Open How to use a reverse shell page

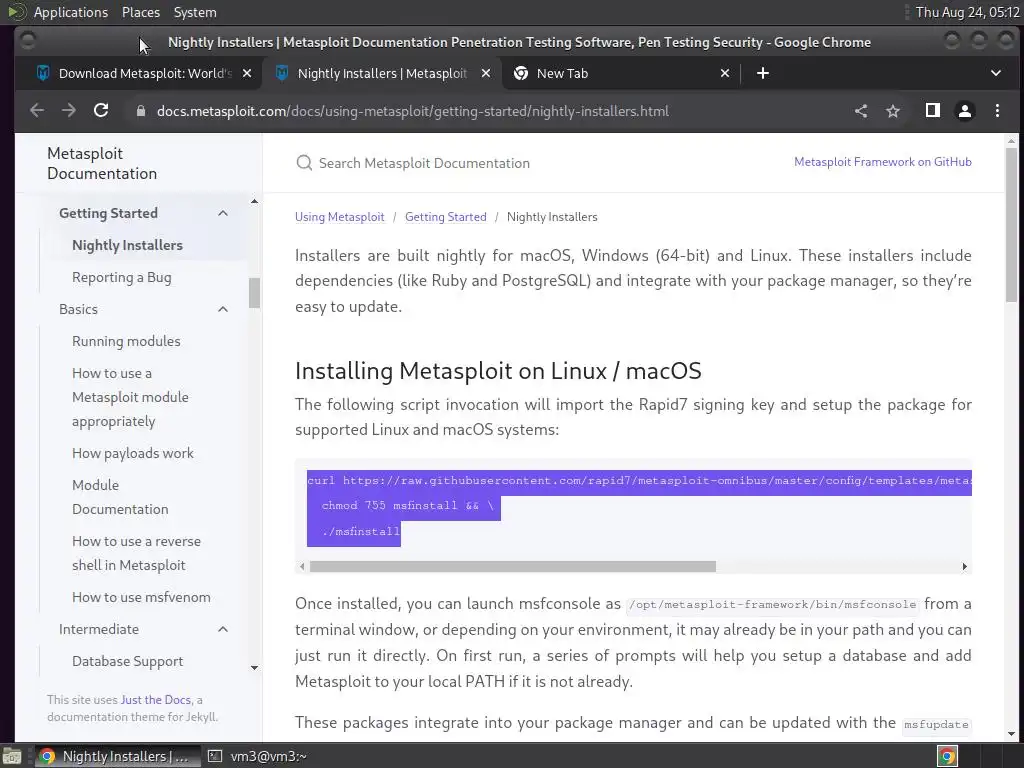(136, 553)
